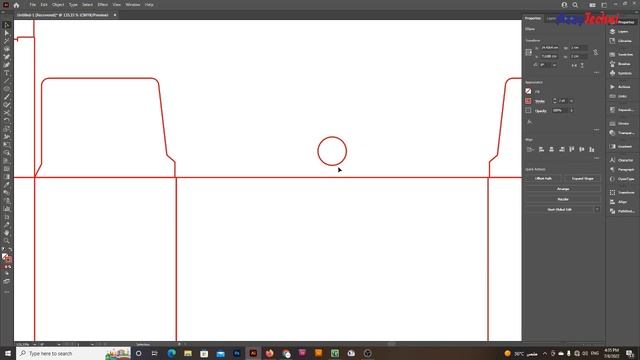Image resolution: width=640 pixels, height=360 pixels.
Task: Open the Help menu
Action: [x=149, y=4]
